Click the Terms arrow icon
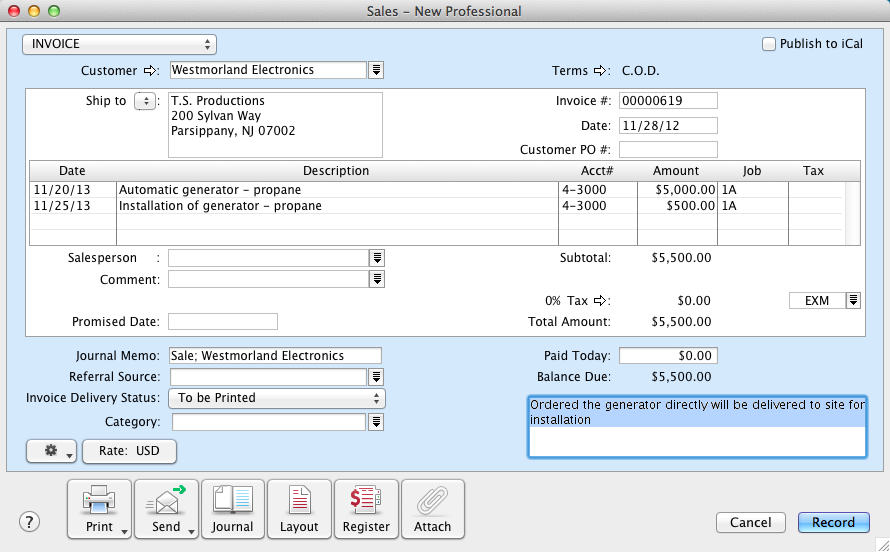890x552 pixels. [601, 71]
